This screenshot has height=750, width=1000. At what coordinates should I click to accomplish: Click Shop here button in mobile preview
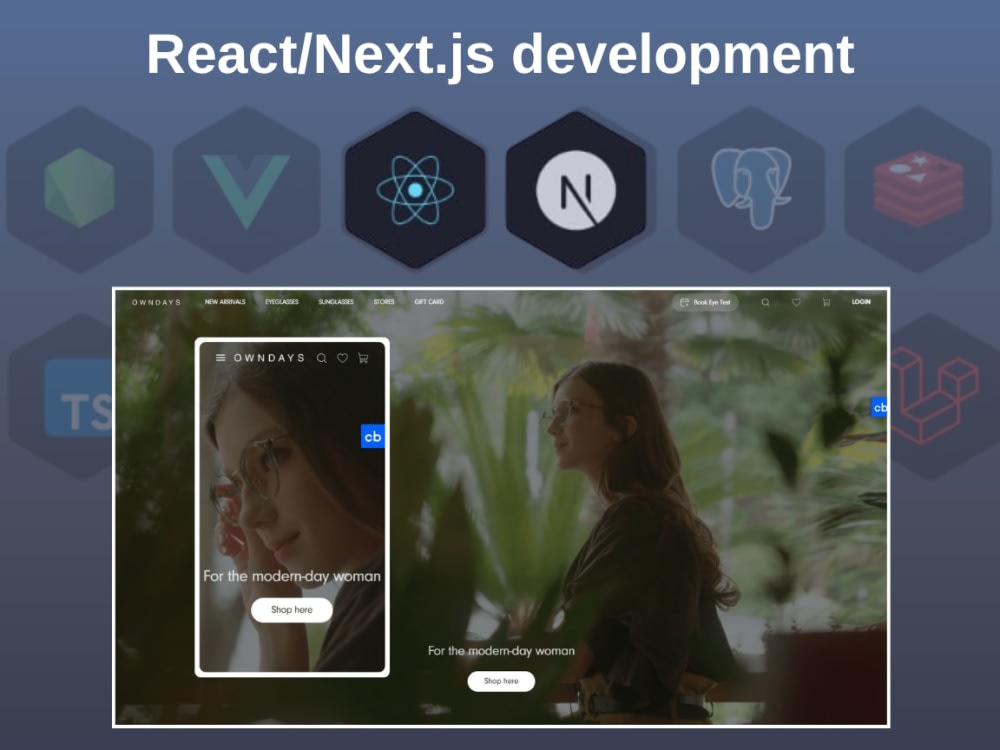291,610
